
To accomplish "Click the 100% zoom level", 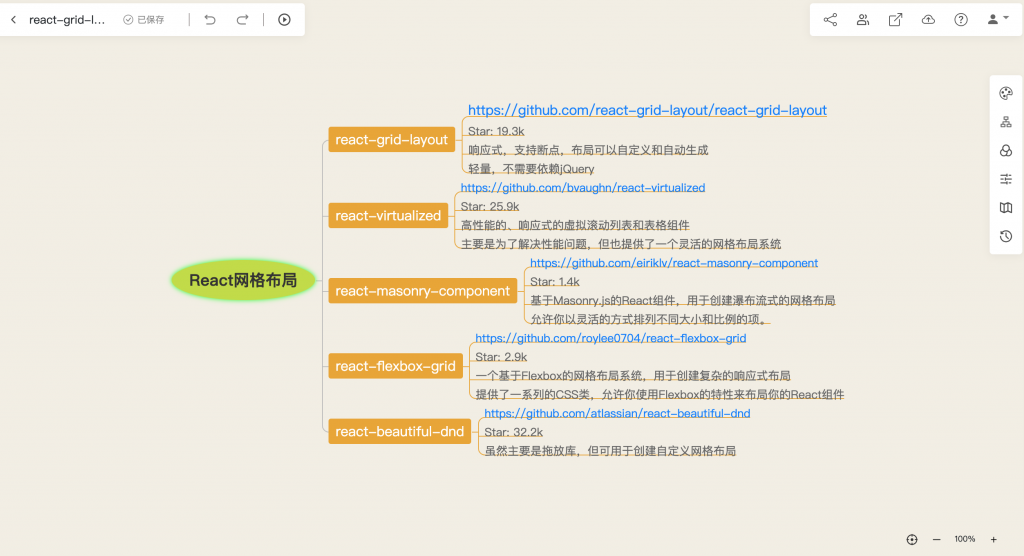I will 965,539.
